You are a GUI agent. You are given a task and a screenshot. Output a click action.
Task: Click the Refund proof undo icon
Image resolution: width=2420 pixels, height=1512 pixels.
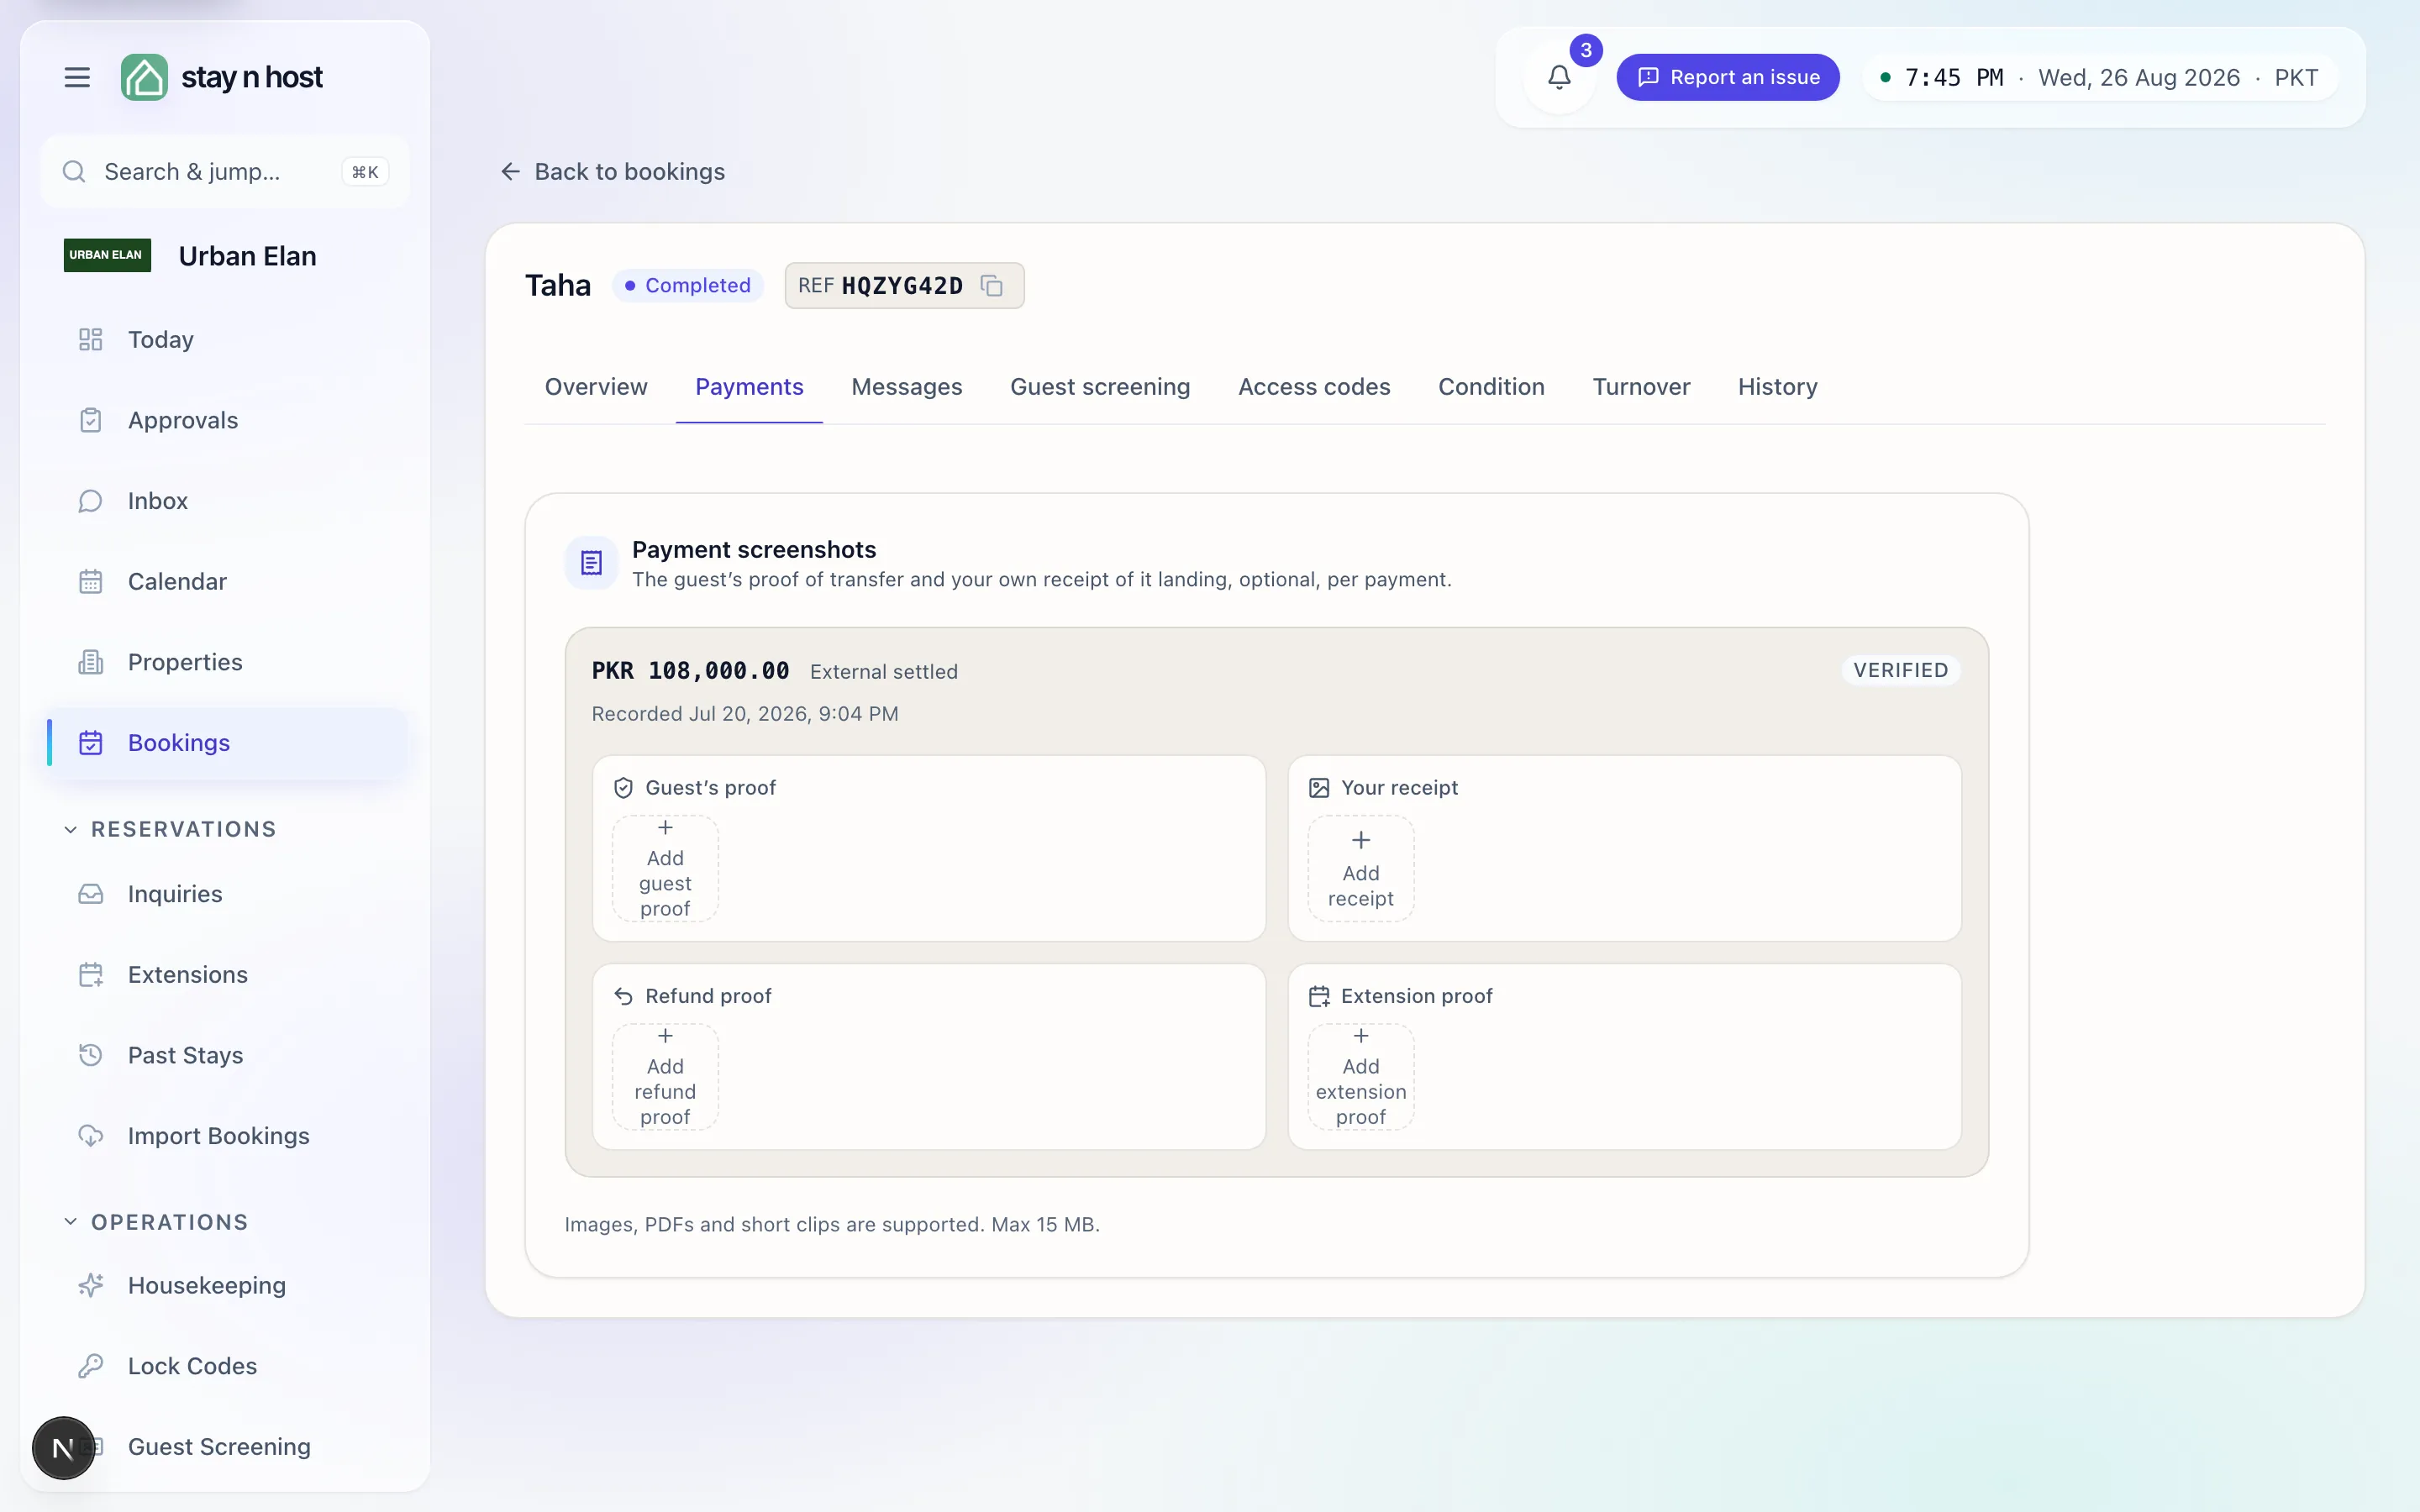point(623,996)
